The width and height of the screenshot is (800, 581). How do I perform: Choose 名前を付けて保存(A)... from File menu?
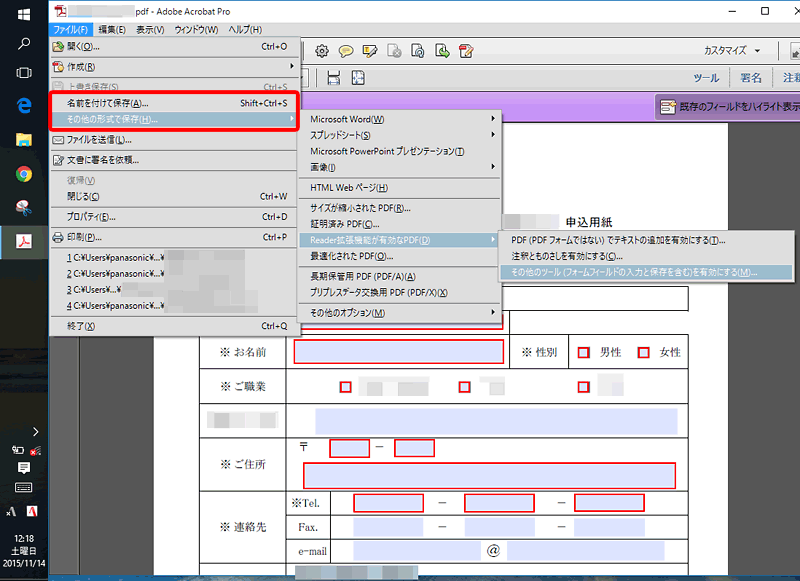click(x=173, y=103)
